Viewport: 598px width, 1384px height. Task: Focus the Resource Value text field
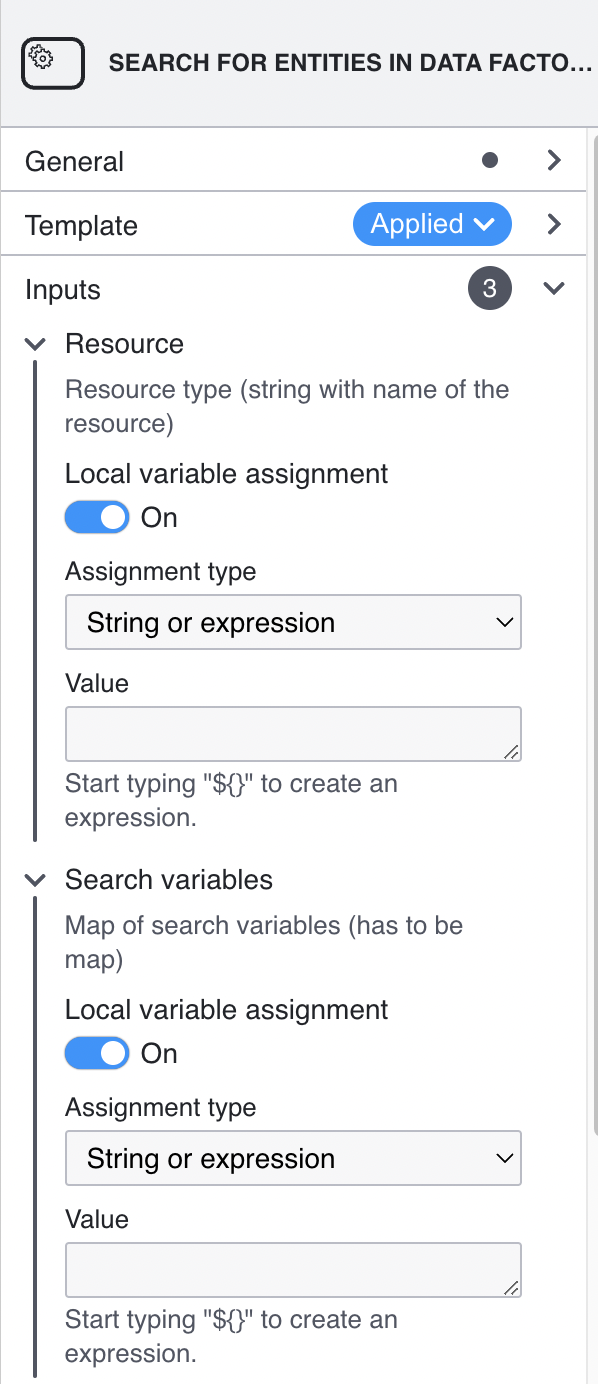tap(293, 734)
